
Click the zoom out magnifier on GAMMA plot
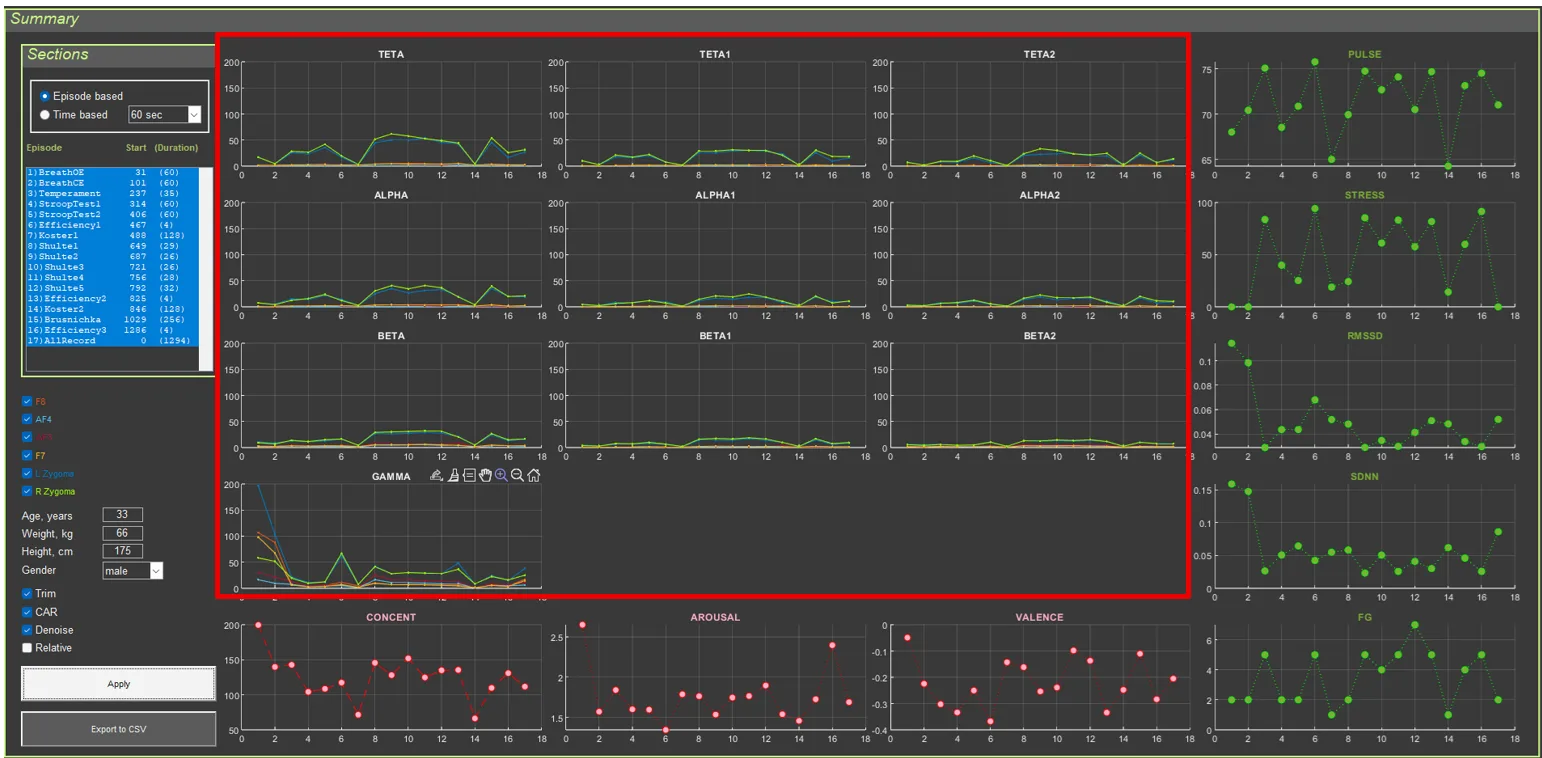[517, 476]
